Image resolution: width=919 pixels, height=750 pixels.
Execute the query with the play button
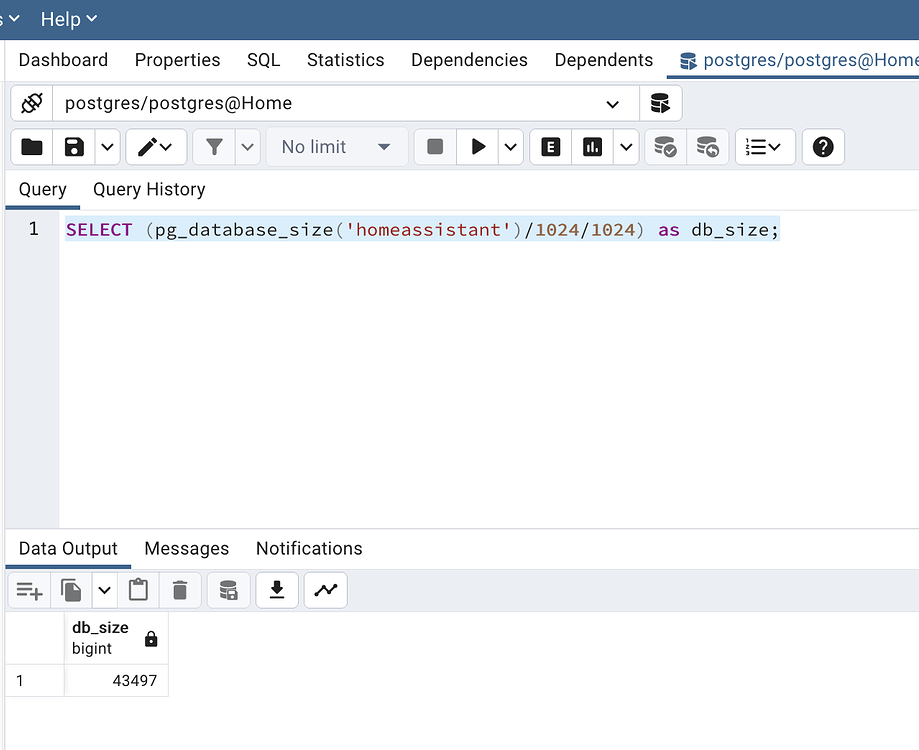(478, 146)
